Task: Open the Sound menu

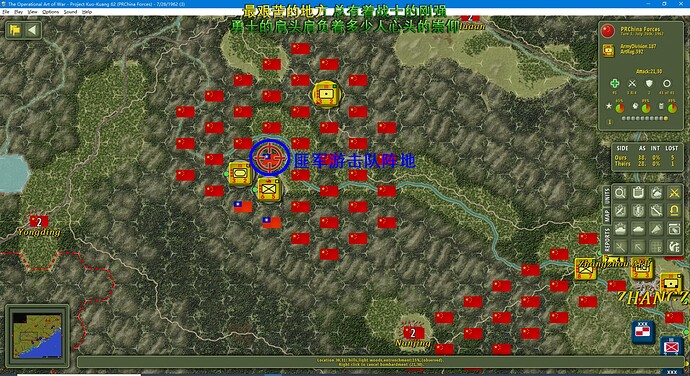Action: tap(70, 12)
